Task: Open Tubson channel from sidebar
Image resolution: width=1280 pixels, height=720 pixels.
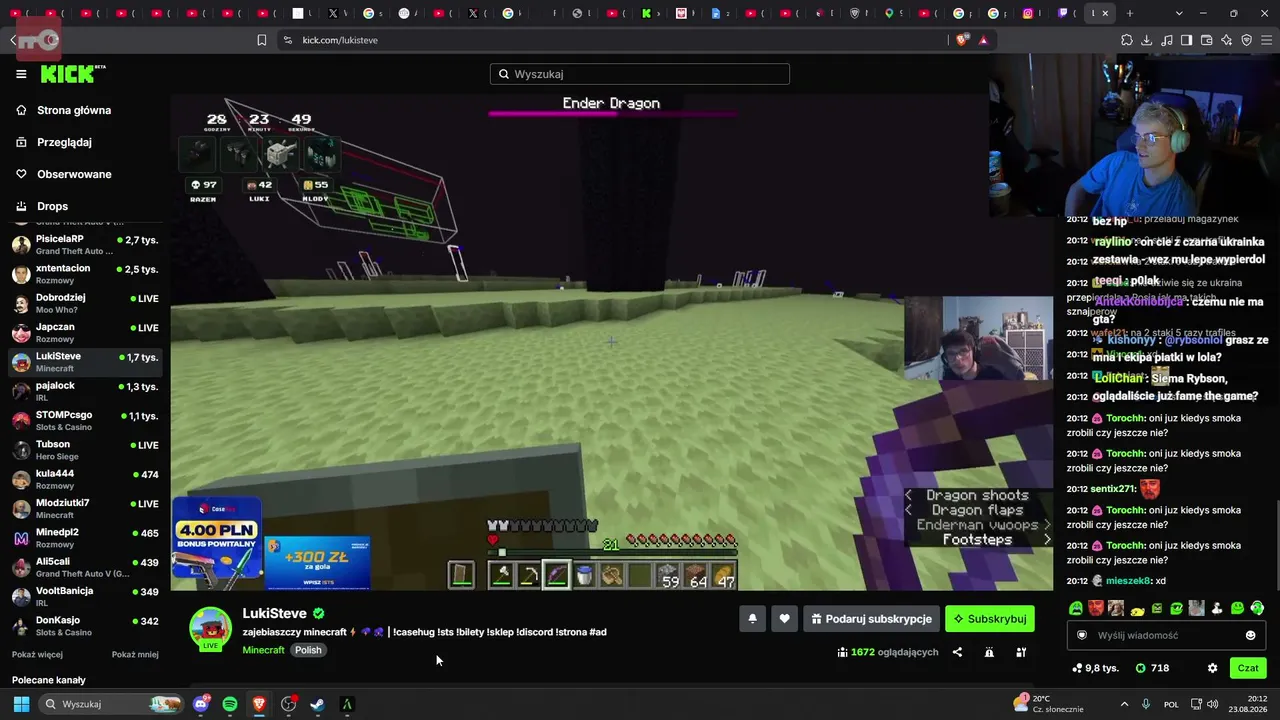Action: [x=85, y=449]
